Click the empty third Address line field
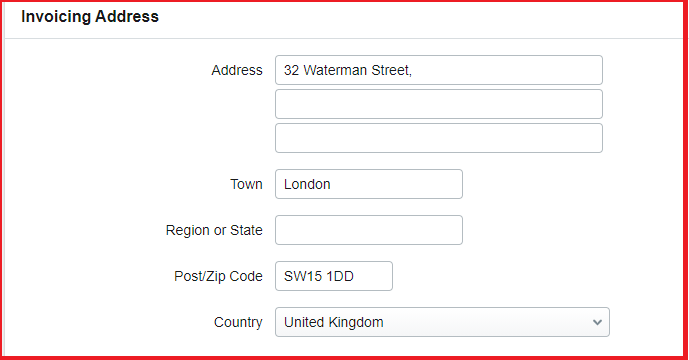Screen dimensions: 689x360 439,138
